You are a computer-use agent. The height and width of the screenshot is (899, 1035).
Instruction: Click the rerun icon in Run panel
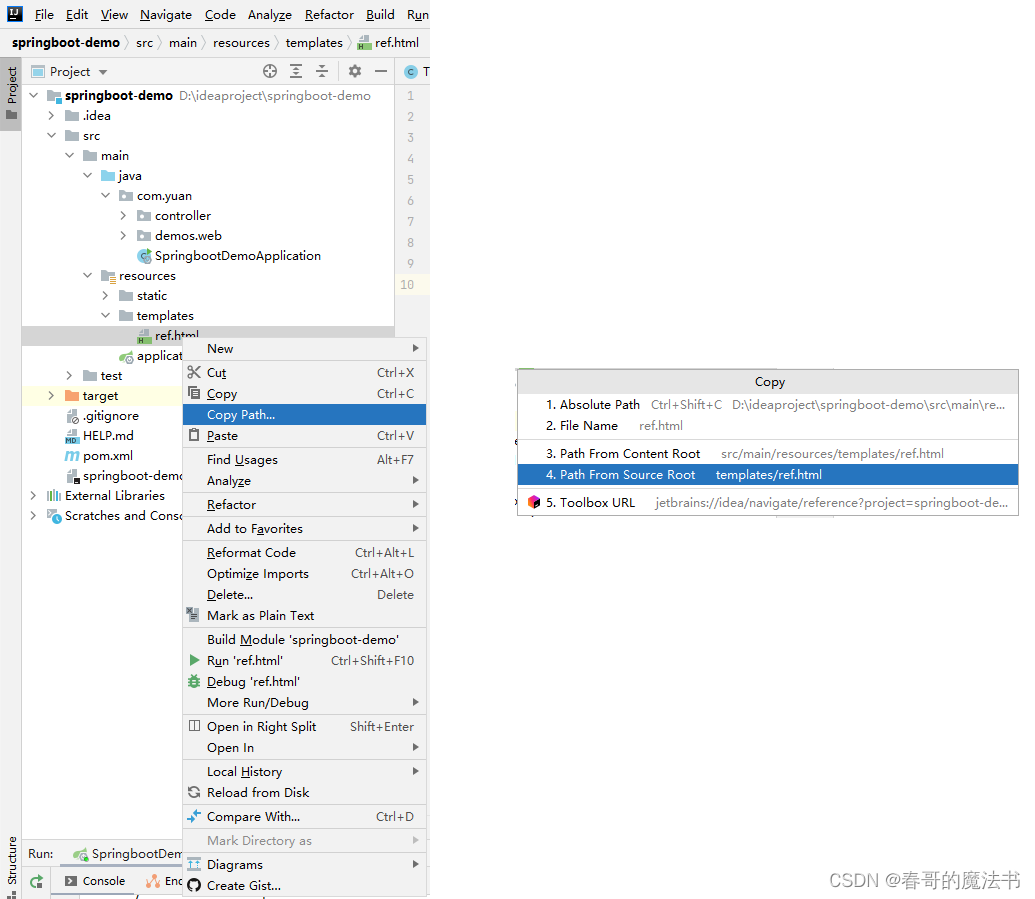[36, 881]
